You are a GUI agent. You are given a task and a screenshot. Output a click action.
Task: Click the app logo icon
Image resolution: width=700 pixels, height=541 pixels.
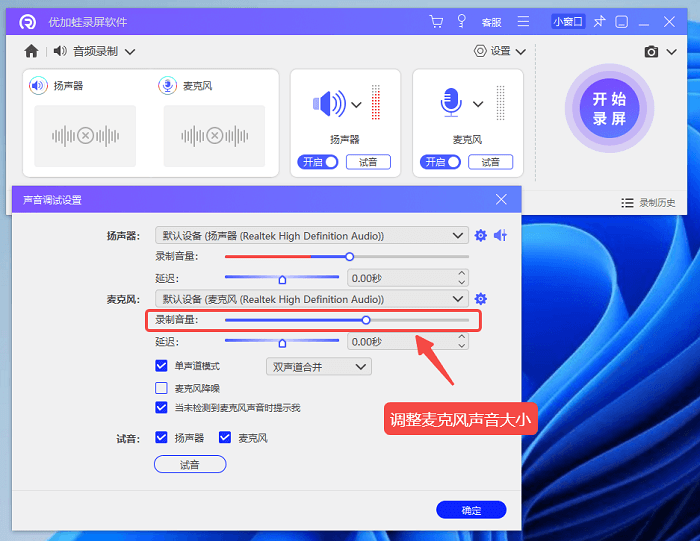27,21
